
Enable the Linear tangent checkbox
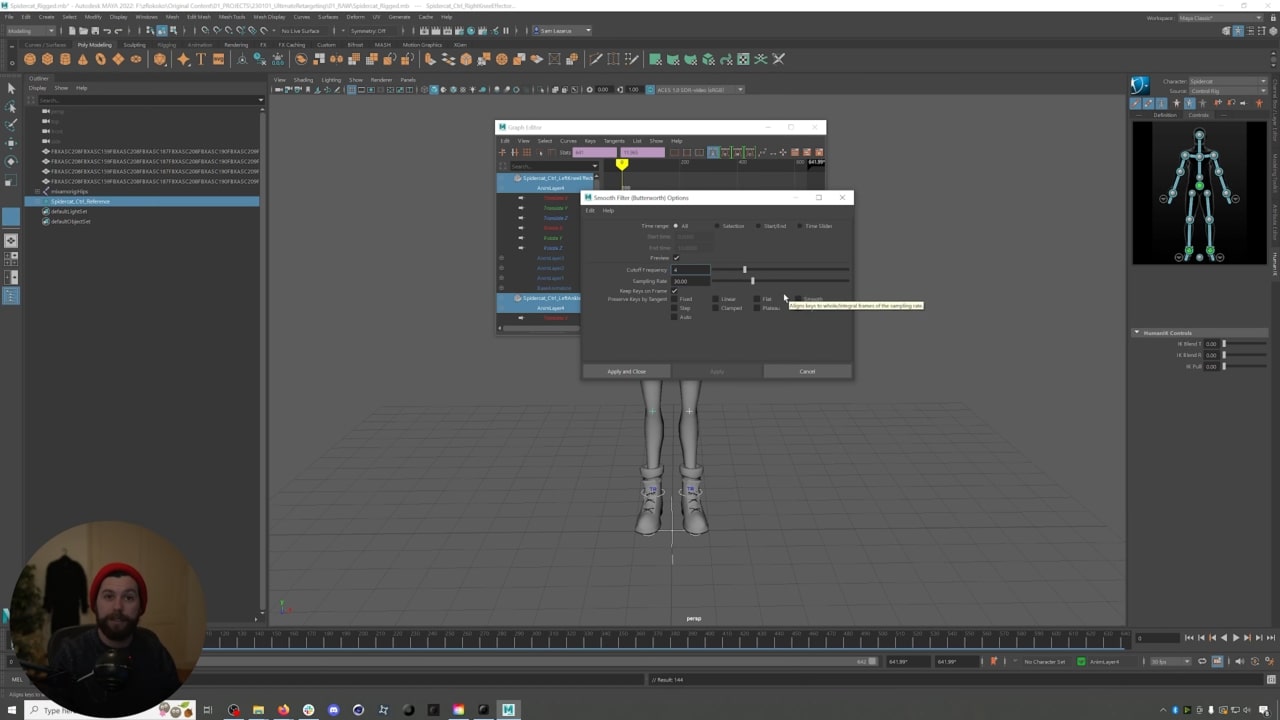tap(716, 299)
